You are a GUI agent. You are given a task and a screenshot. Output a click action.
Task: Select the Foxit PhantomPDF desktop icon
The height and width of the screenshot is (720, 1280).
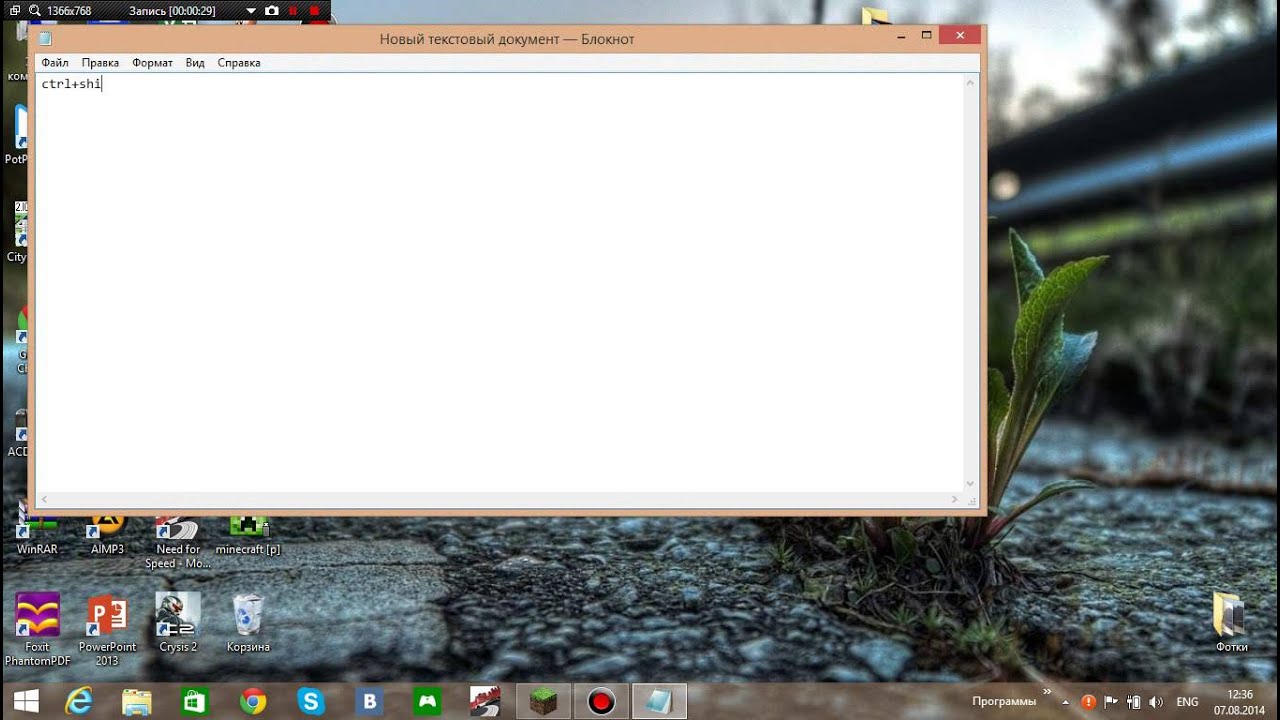click(x=37, y=630)
